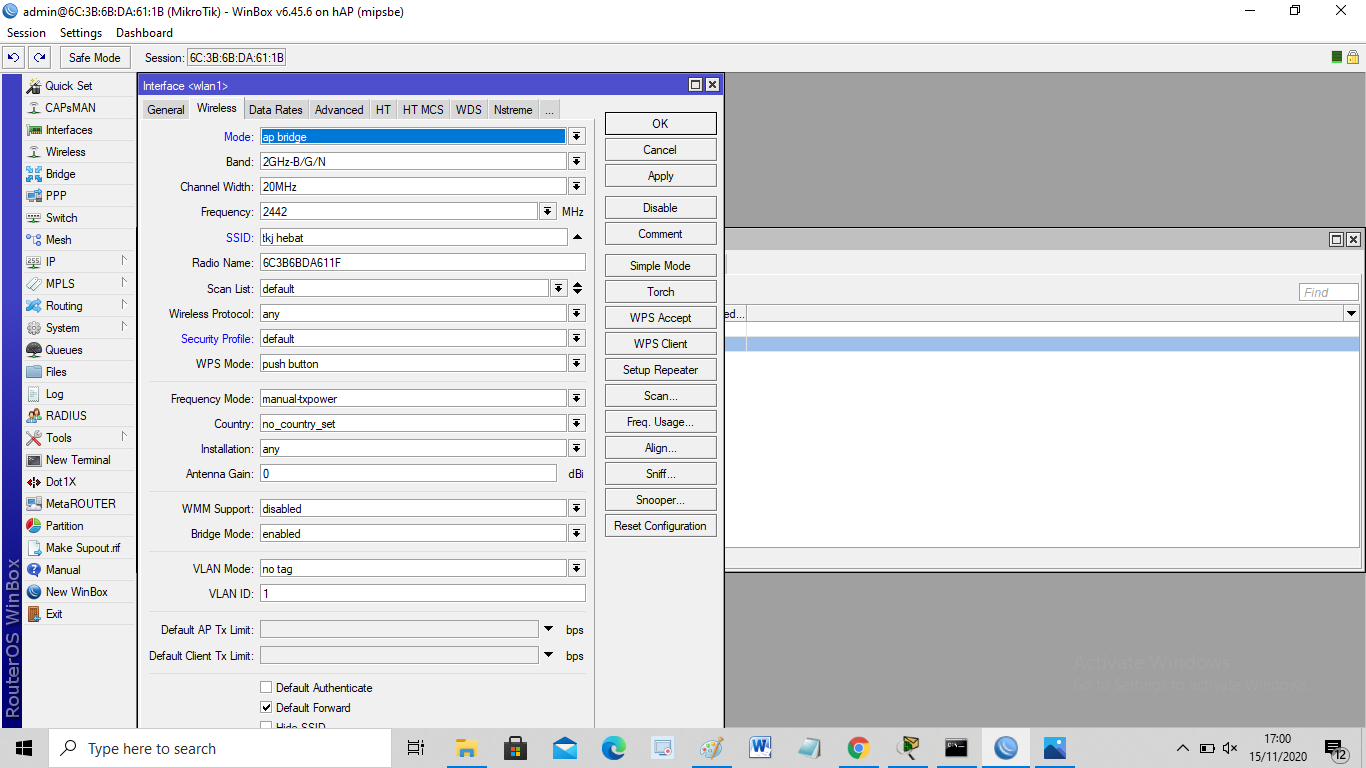Open the Country dropdown arrow

tap(577, 424)
